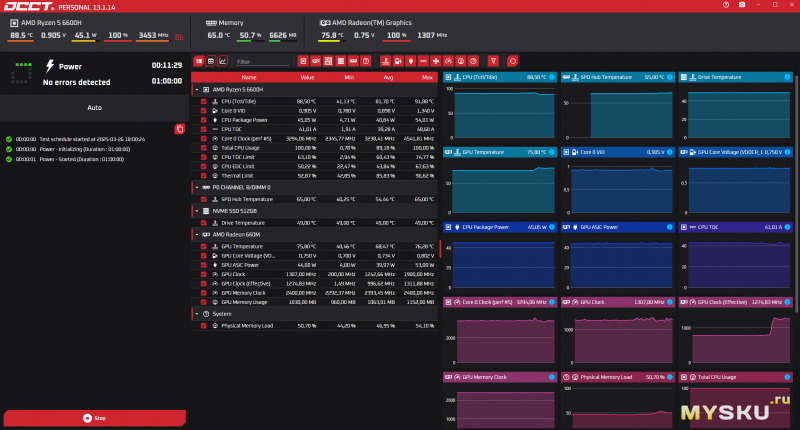Open info for the CPU (Tctl/Tdie) graph

coord(552,77)
